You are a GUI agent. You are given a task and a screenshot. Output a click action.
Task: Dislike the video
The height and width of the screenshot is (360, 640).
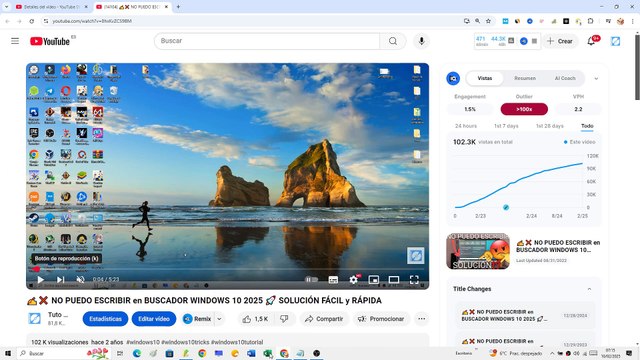tap(284, 319)
